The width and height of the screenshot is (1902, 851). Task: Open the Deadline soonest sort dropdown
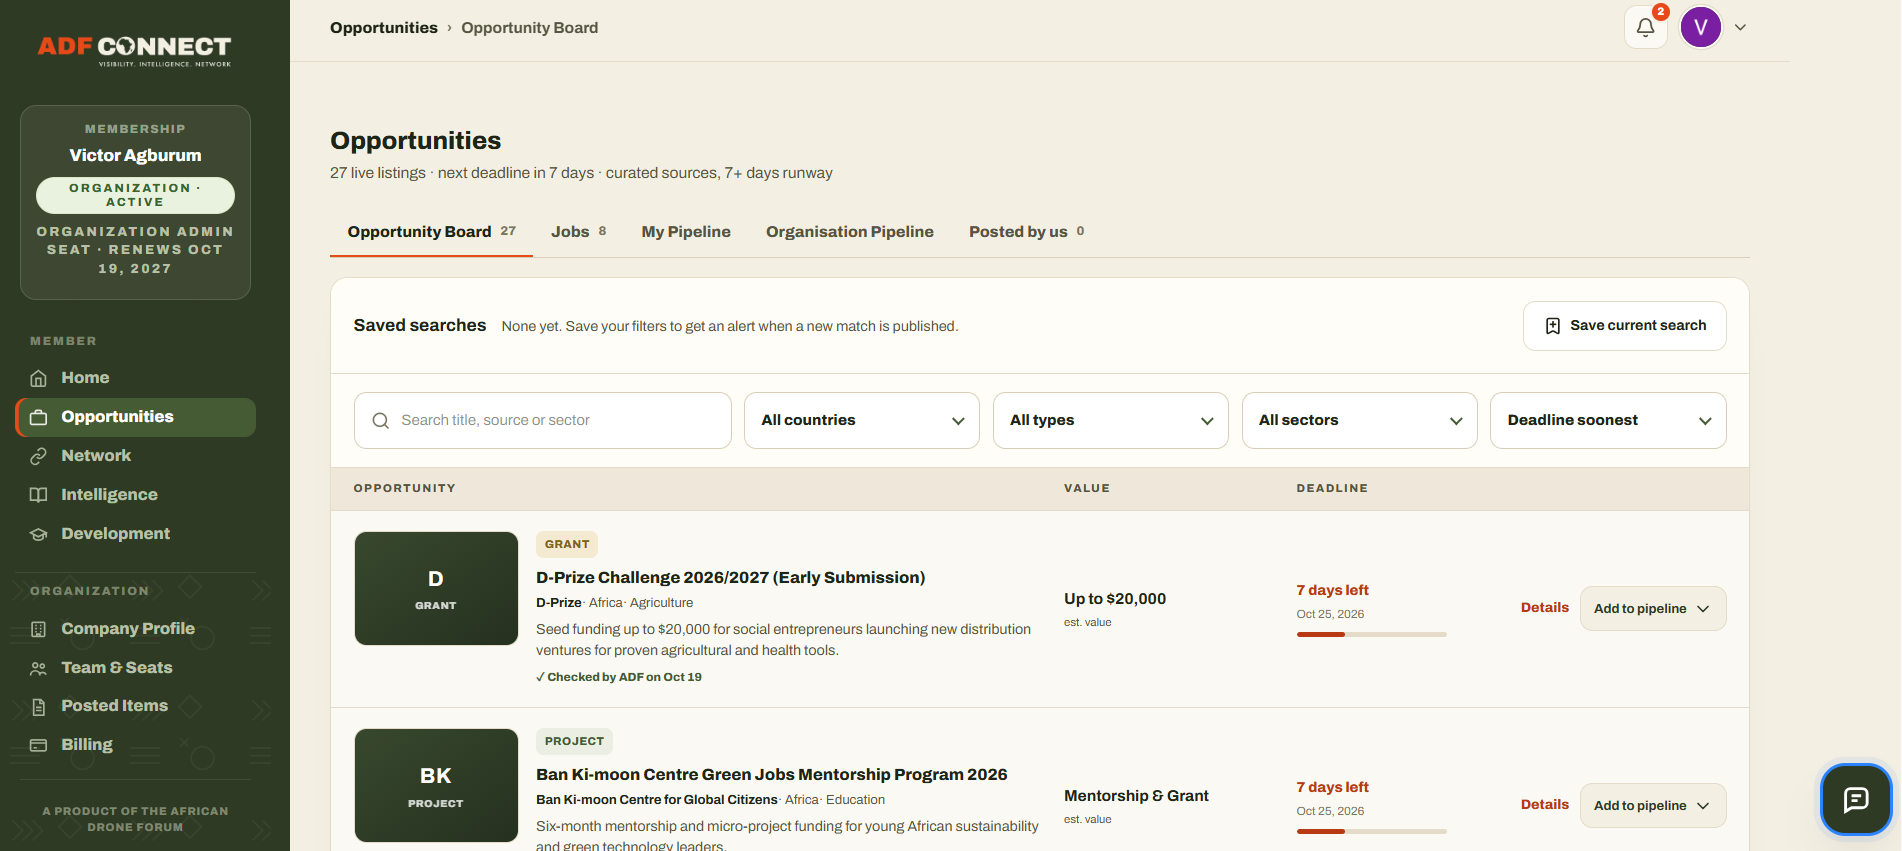click(1608, 421)
